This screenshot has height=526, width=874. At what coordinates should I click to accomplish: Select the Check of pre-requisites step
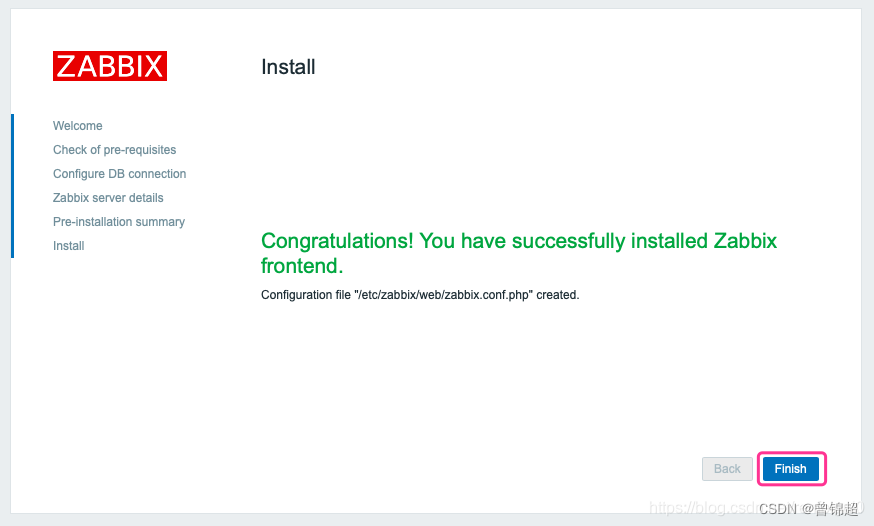(114, 150)
